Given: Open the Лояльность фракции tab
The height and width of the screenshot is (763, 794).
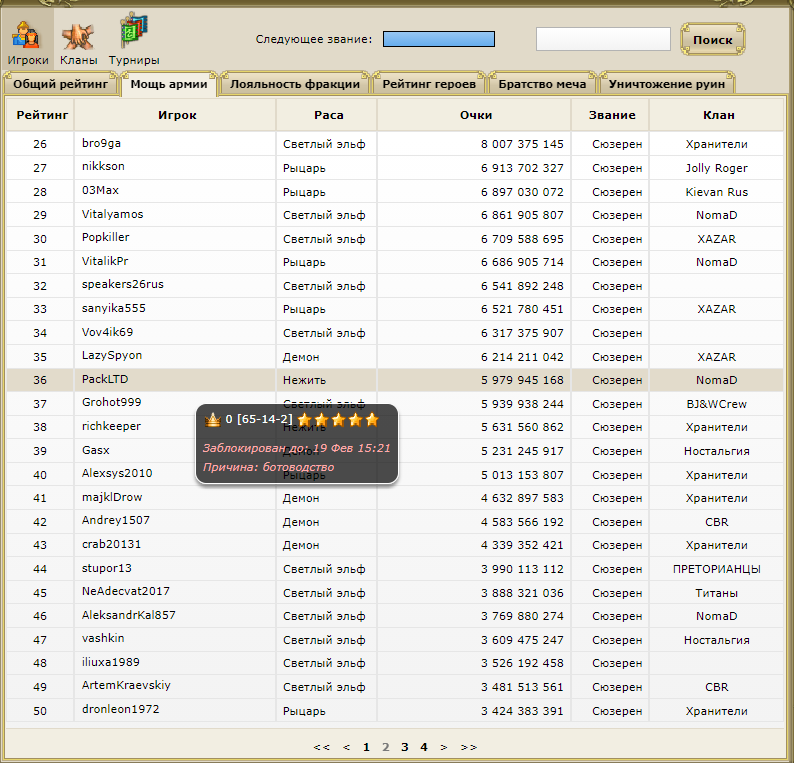Looking at the screenshot, I should pos(295,84).
